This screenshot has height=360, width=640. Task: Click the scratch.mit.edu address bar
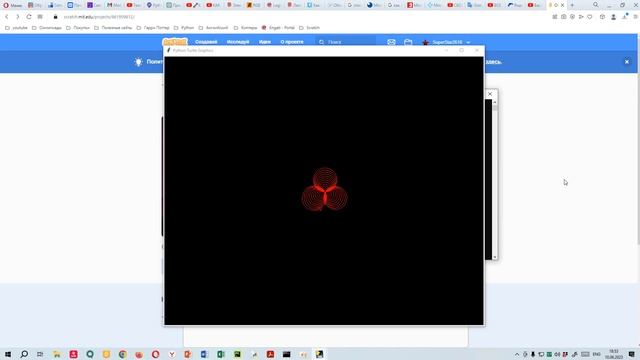pyautogui.click(x=99, y=17)
